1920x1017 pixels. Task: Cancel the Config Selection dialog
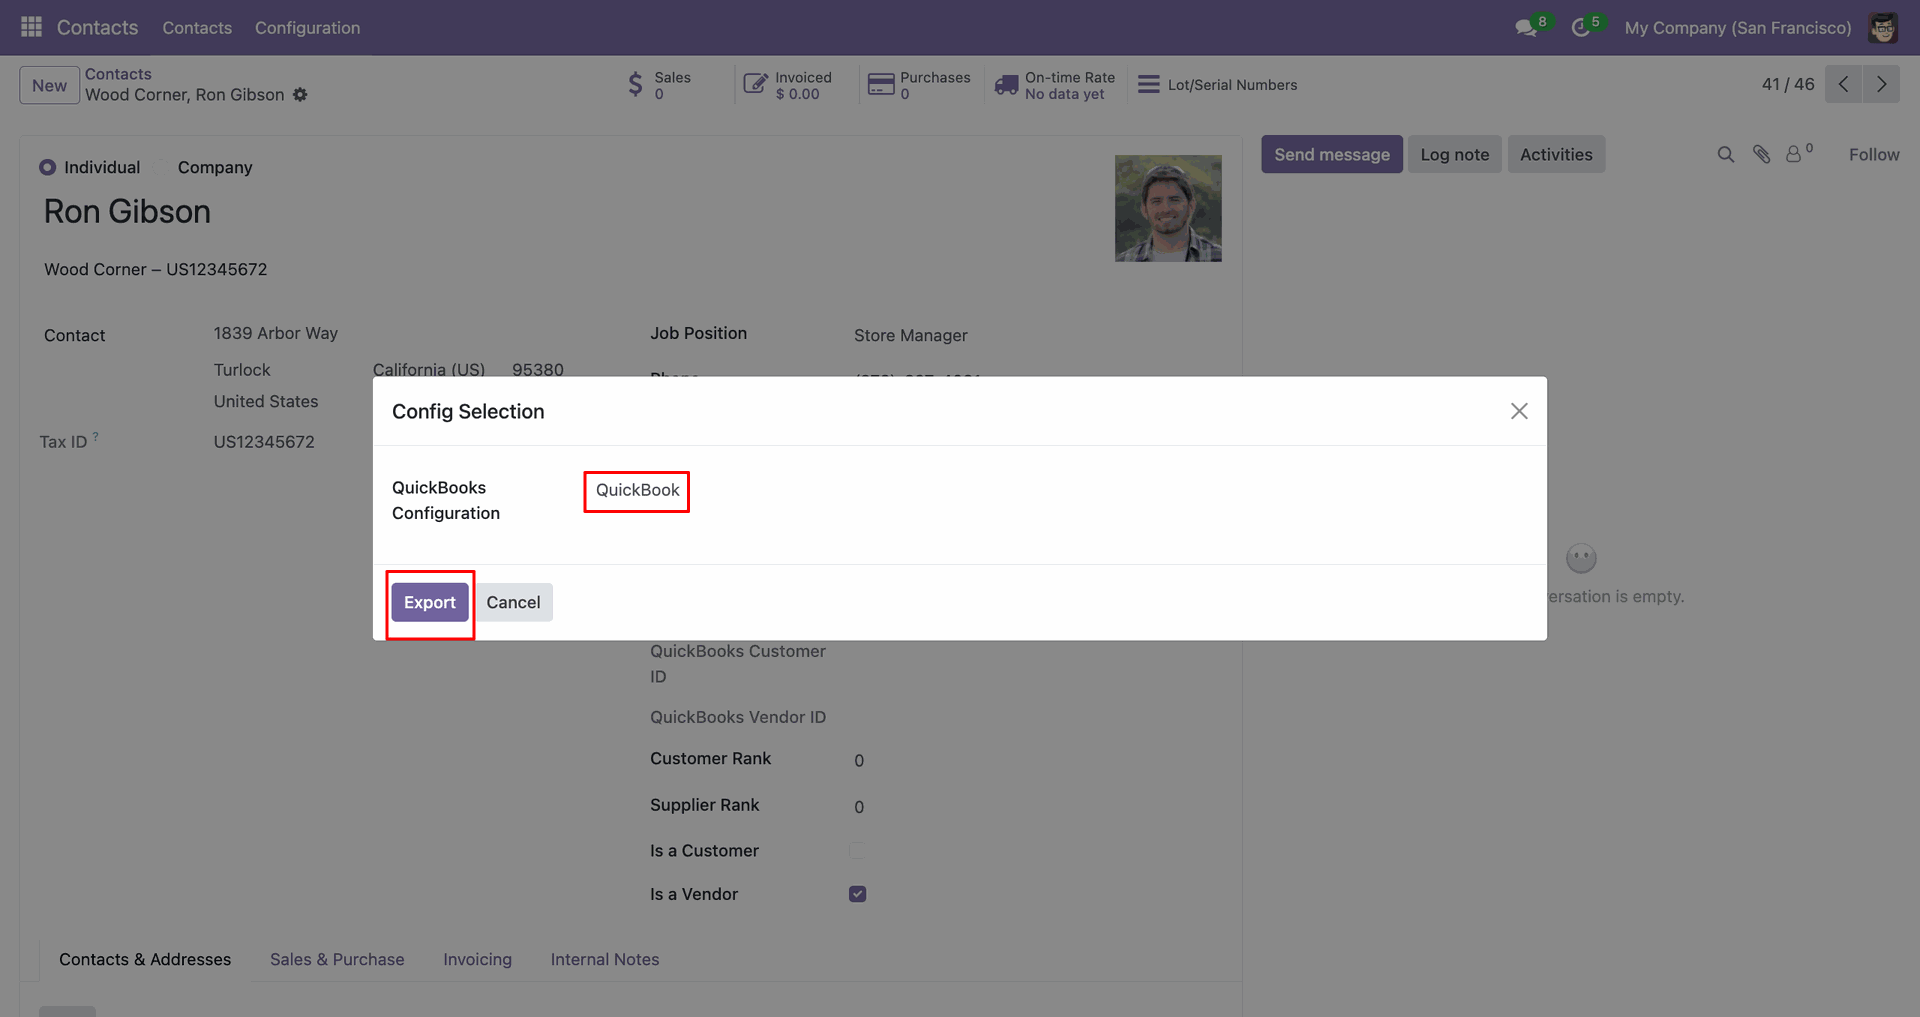(x=513, y=603)
